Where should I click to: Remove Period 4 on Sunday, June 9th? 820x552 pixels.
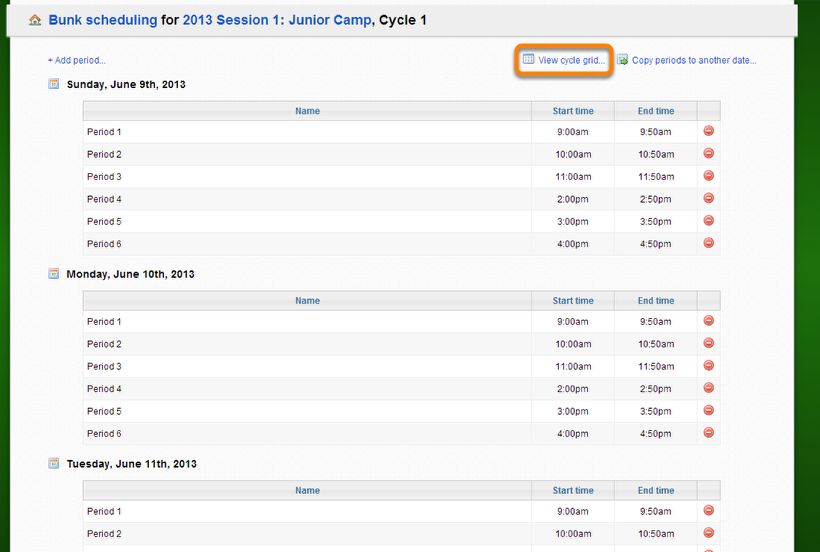coord(708,199)
